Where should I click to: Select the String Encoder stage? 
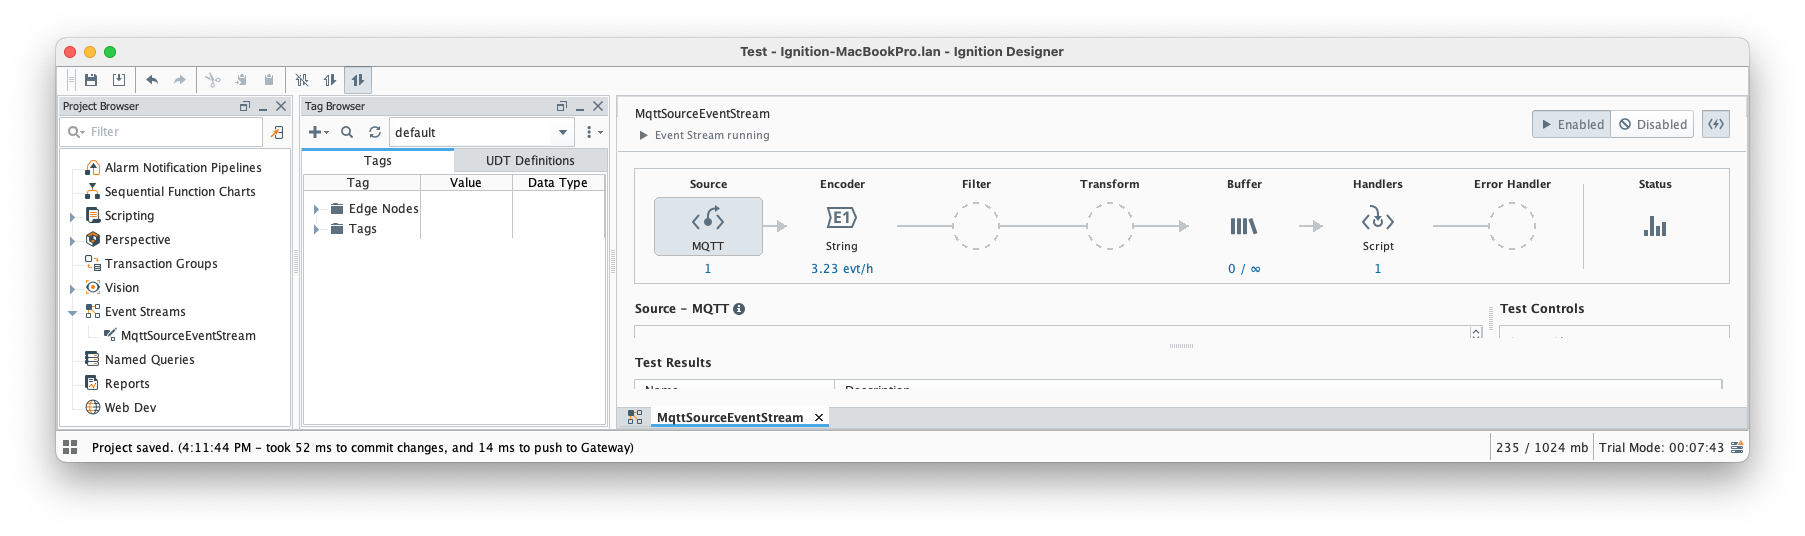pyautogui.click(x=842, y=226)
